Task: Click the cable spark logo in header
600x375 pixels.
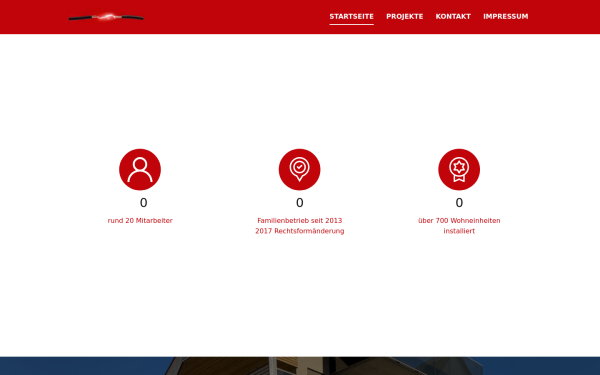Action: click(106, 17)
